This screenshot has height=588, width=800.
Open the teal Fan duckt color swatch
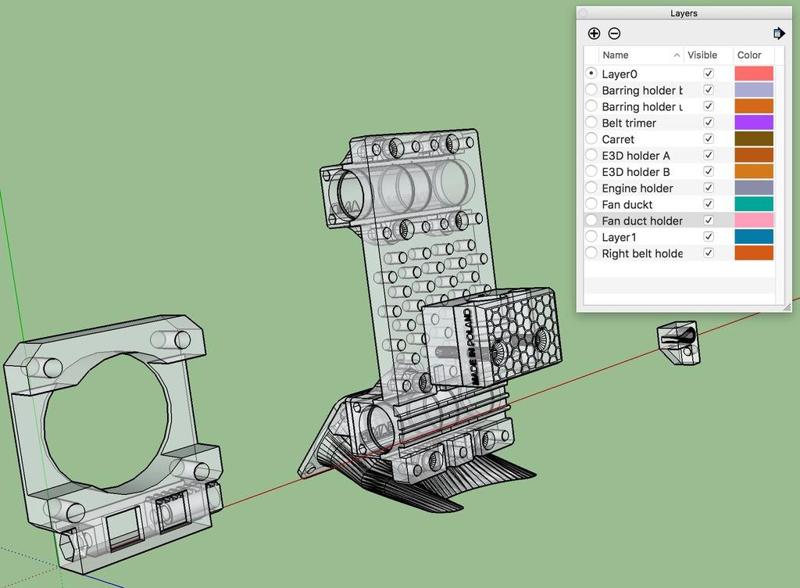point(754,204)
